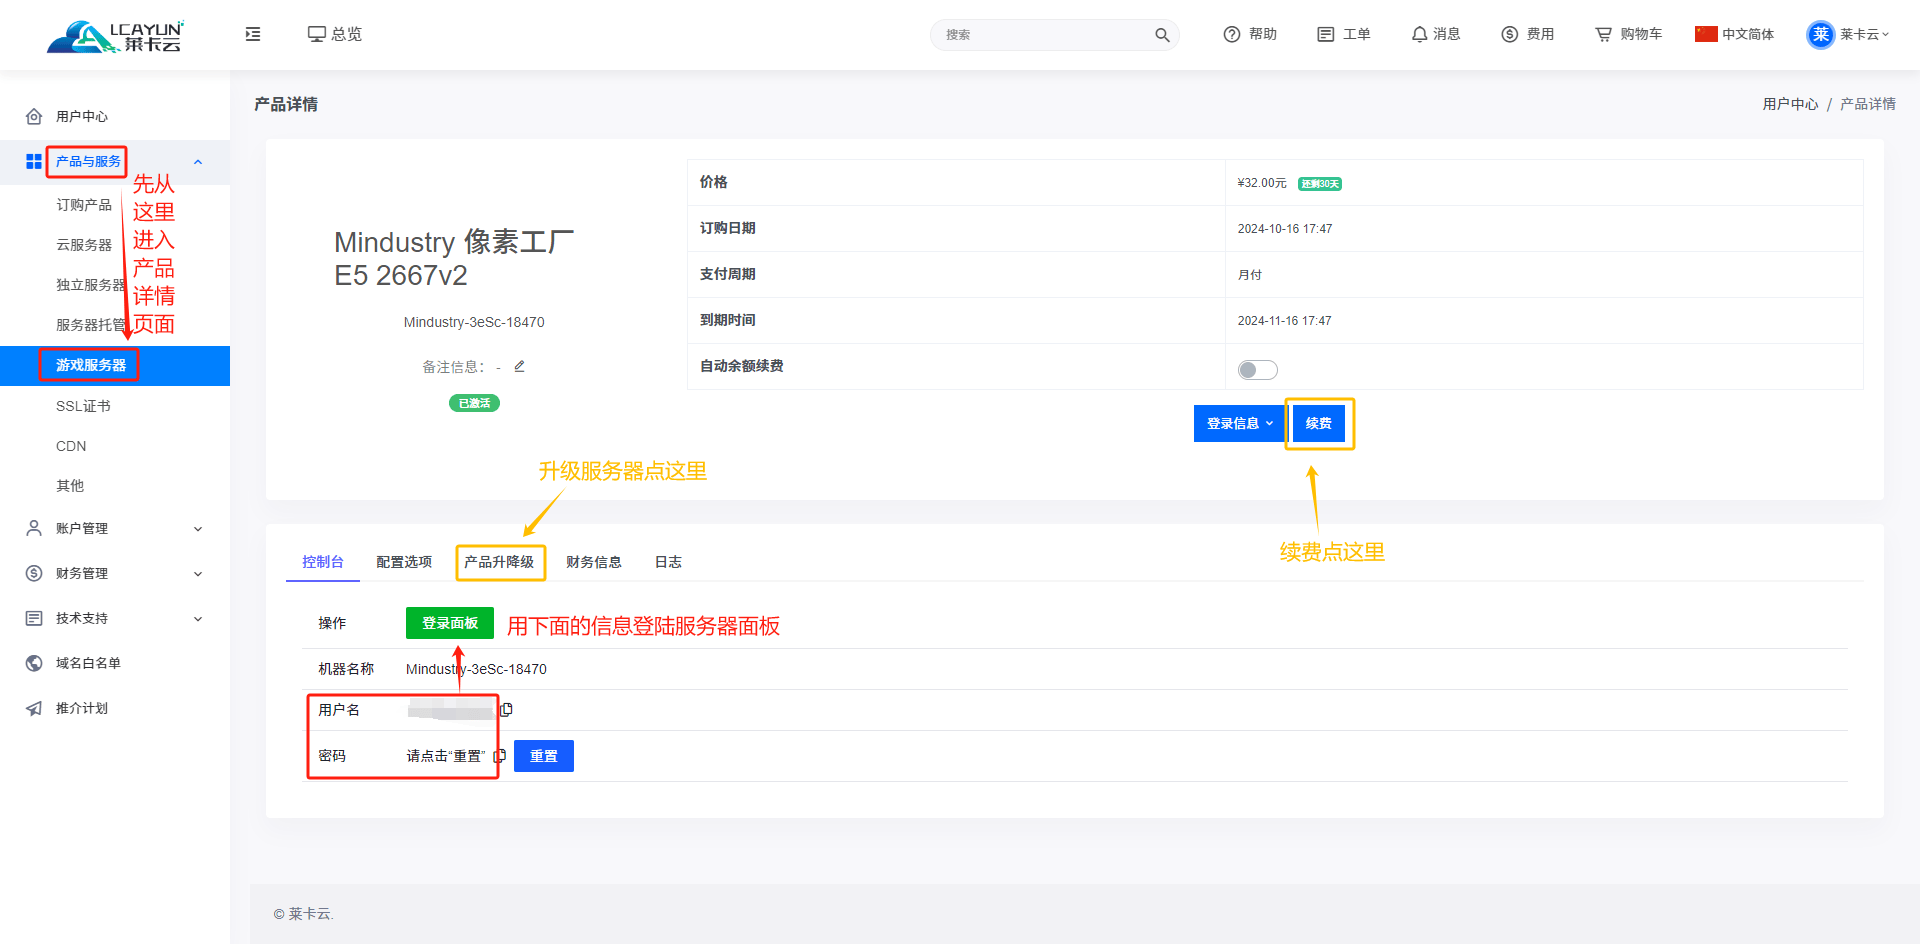
Task: Expand the 技术支持 menu
Action: pos(115,619)
